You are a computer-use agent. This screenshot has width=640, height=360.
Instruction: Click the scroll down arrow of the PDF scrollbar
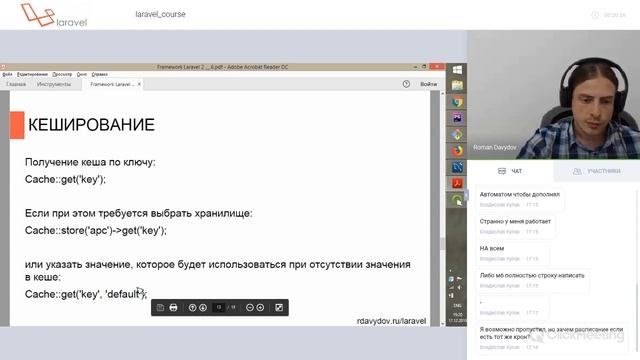pyautogui.click(x=442, y=323)
